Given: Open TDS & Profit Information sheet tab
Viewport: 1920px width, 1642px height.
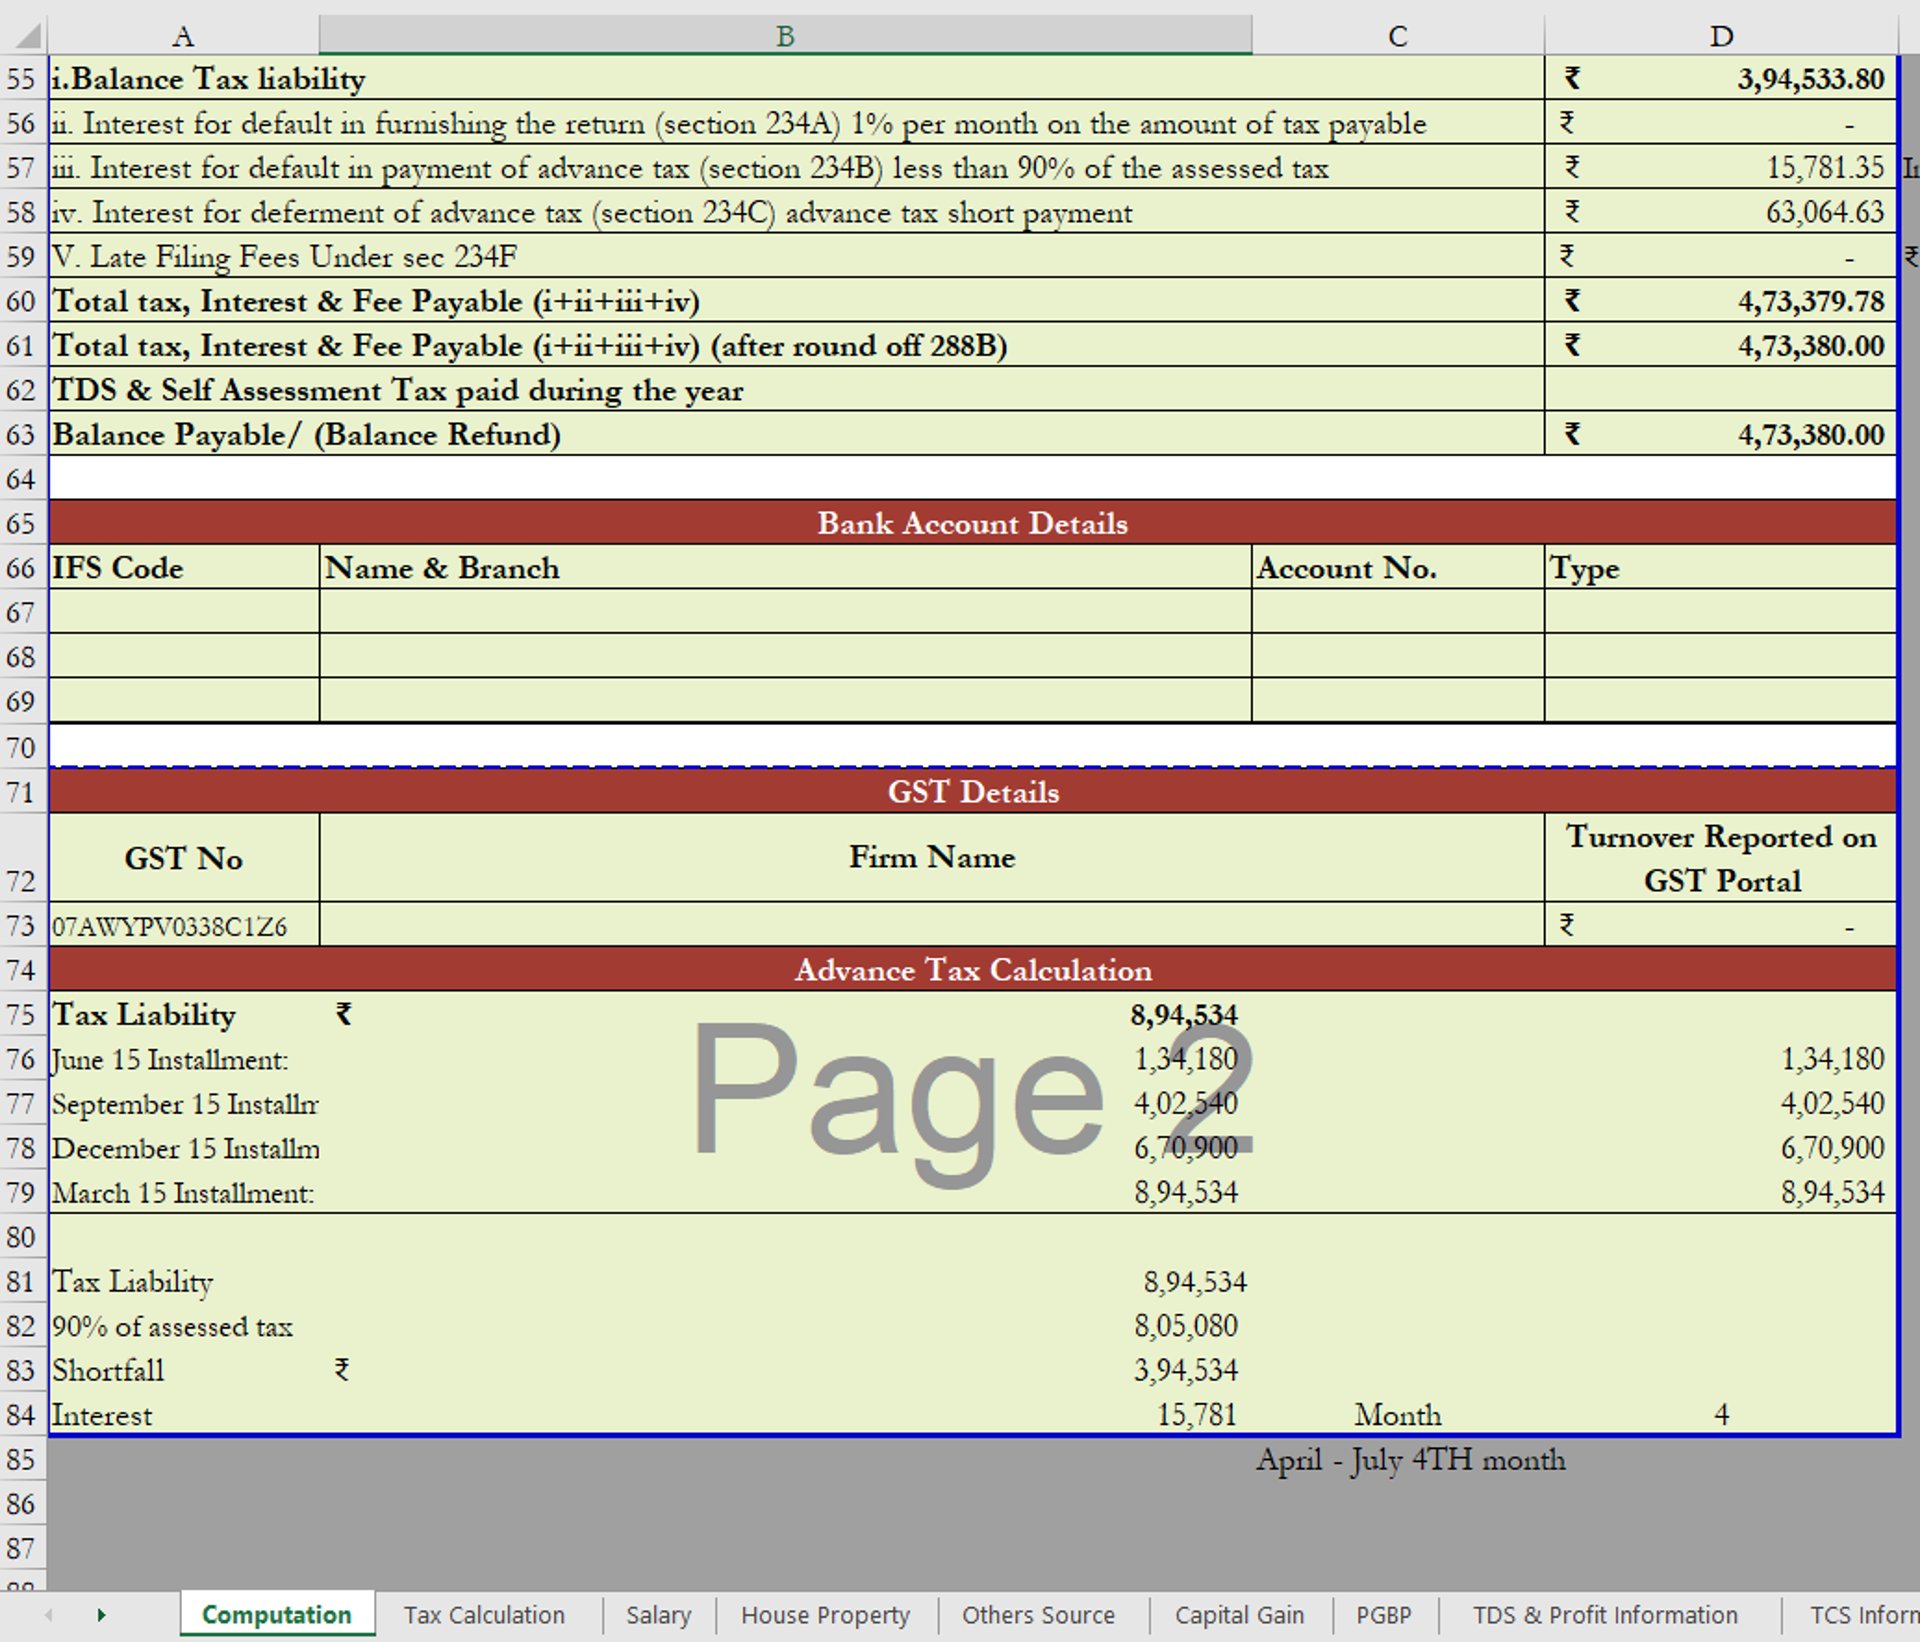Looking at the screenshot, I should click(1605, 1614).
